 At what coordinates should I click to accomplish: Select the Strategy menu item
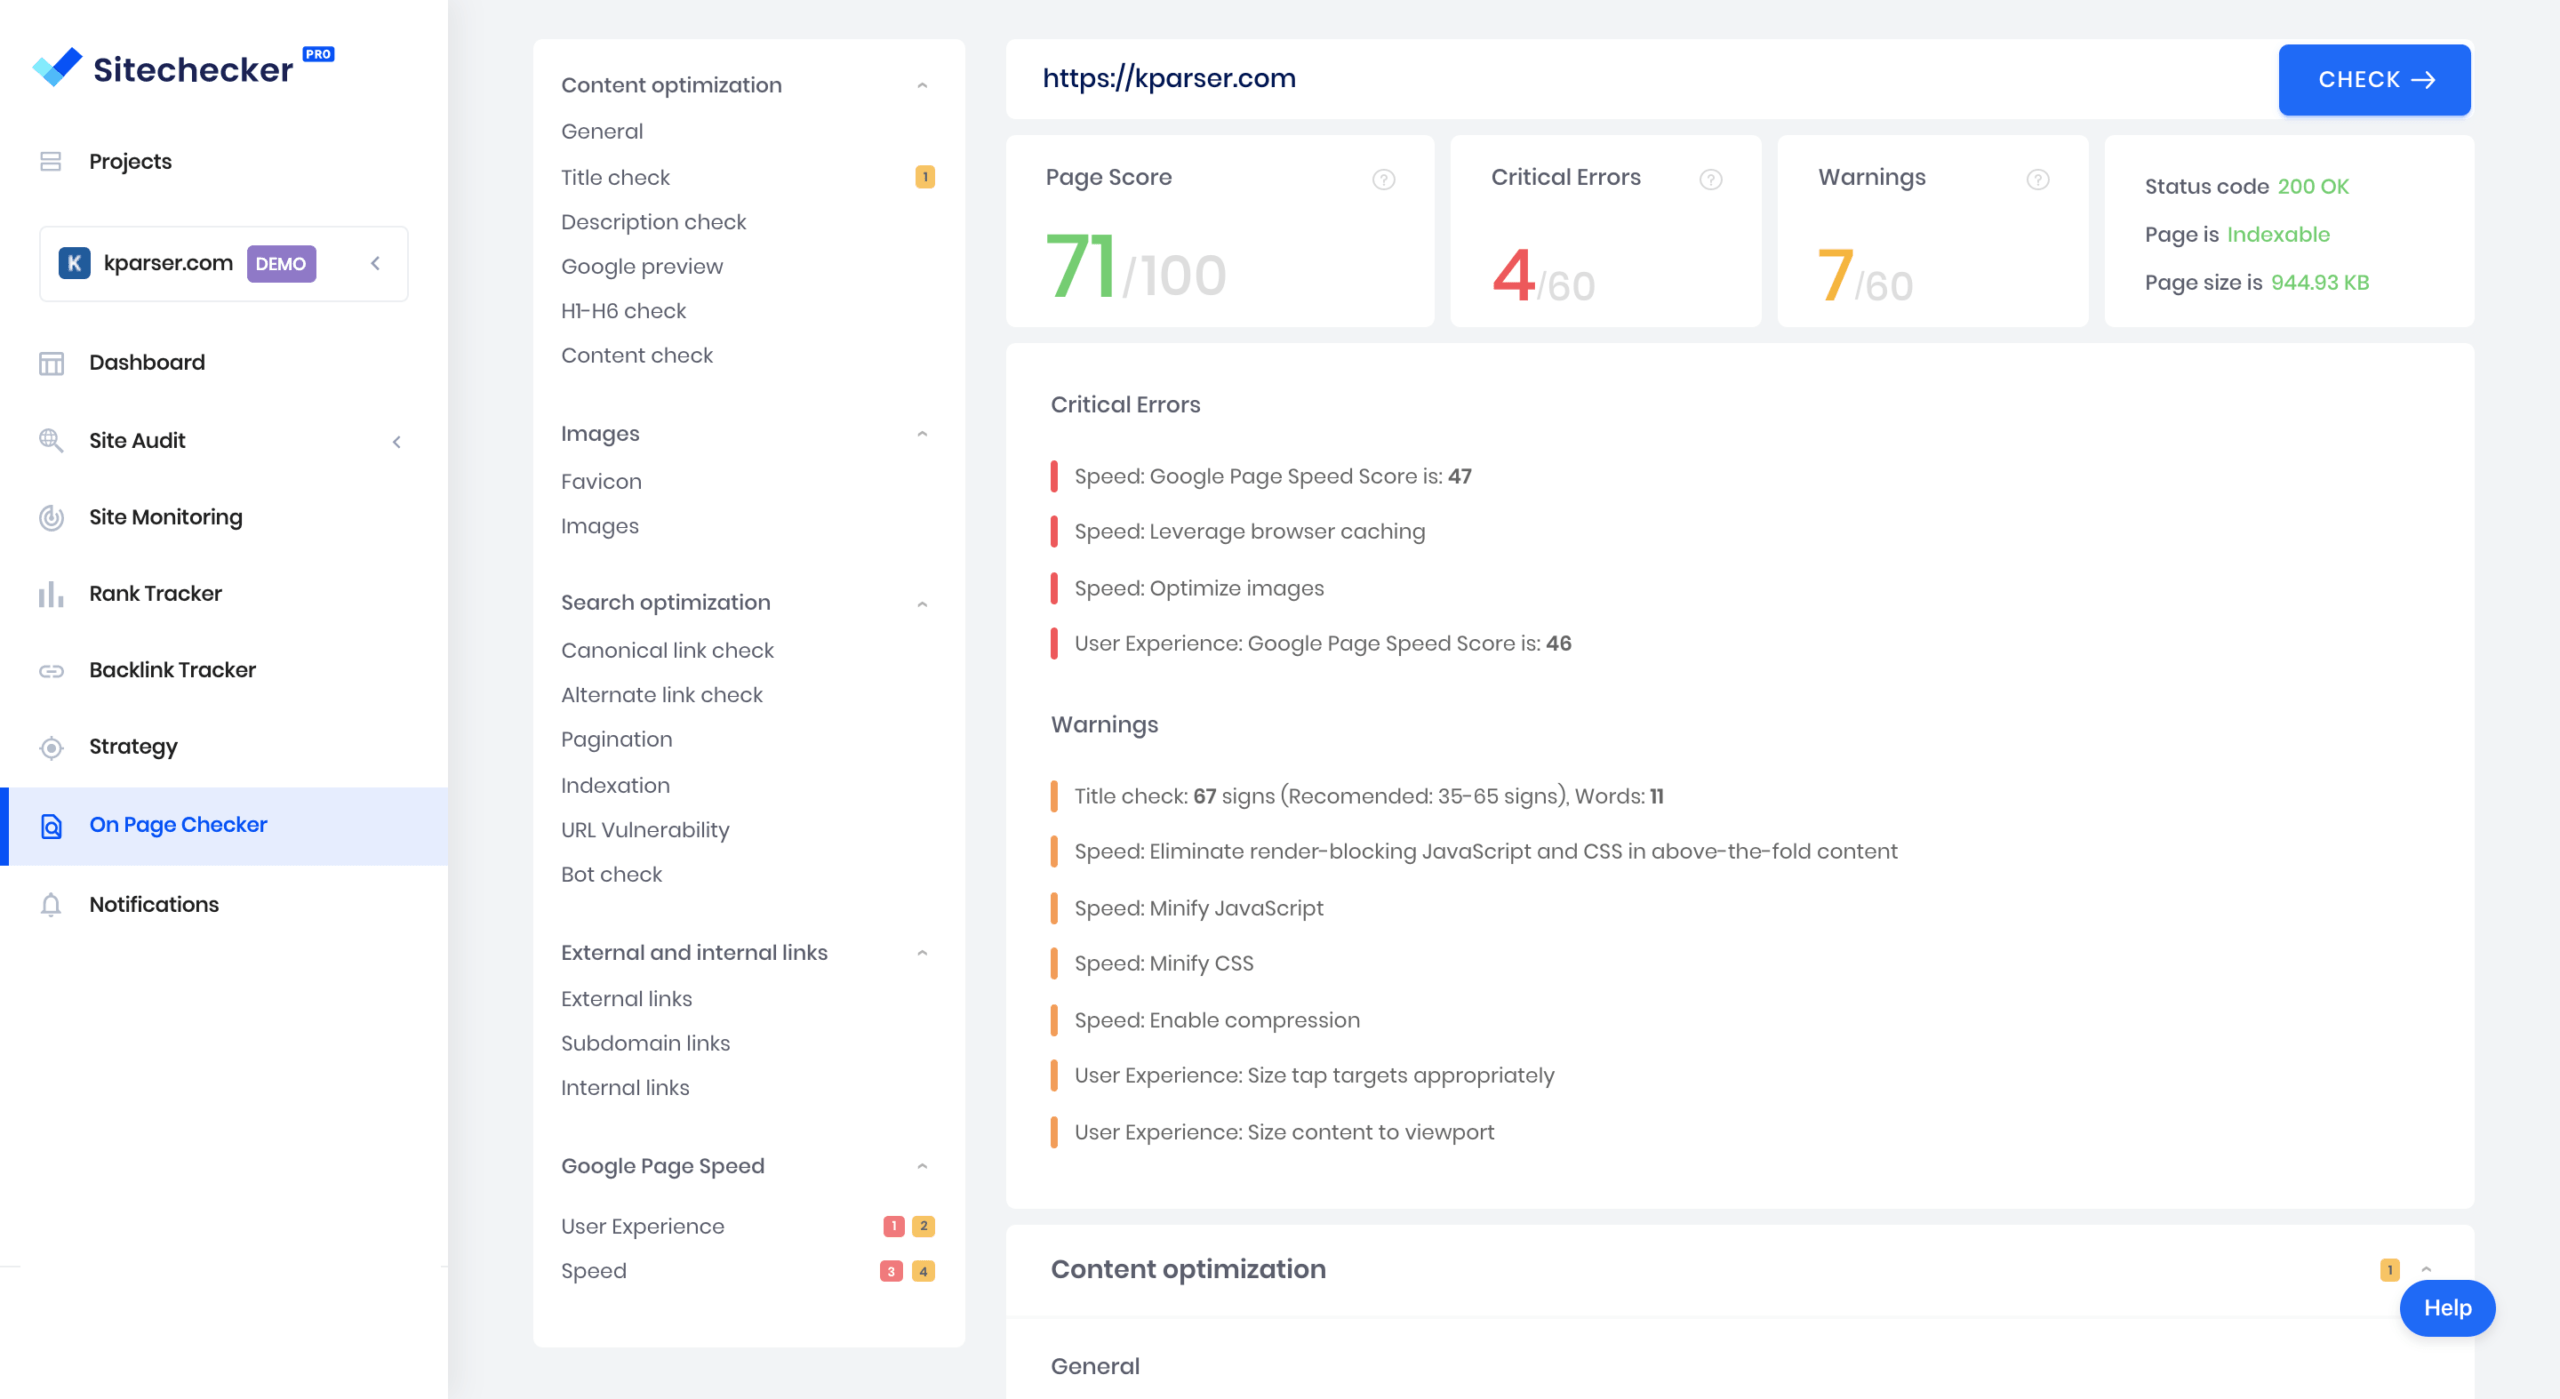[133, 747]
